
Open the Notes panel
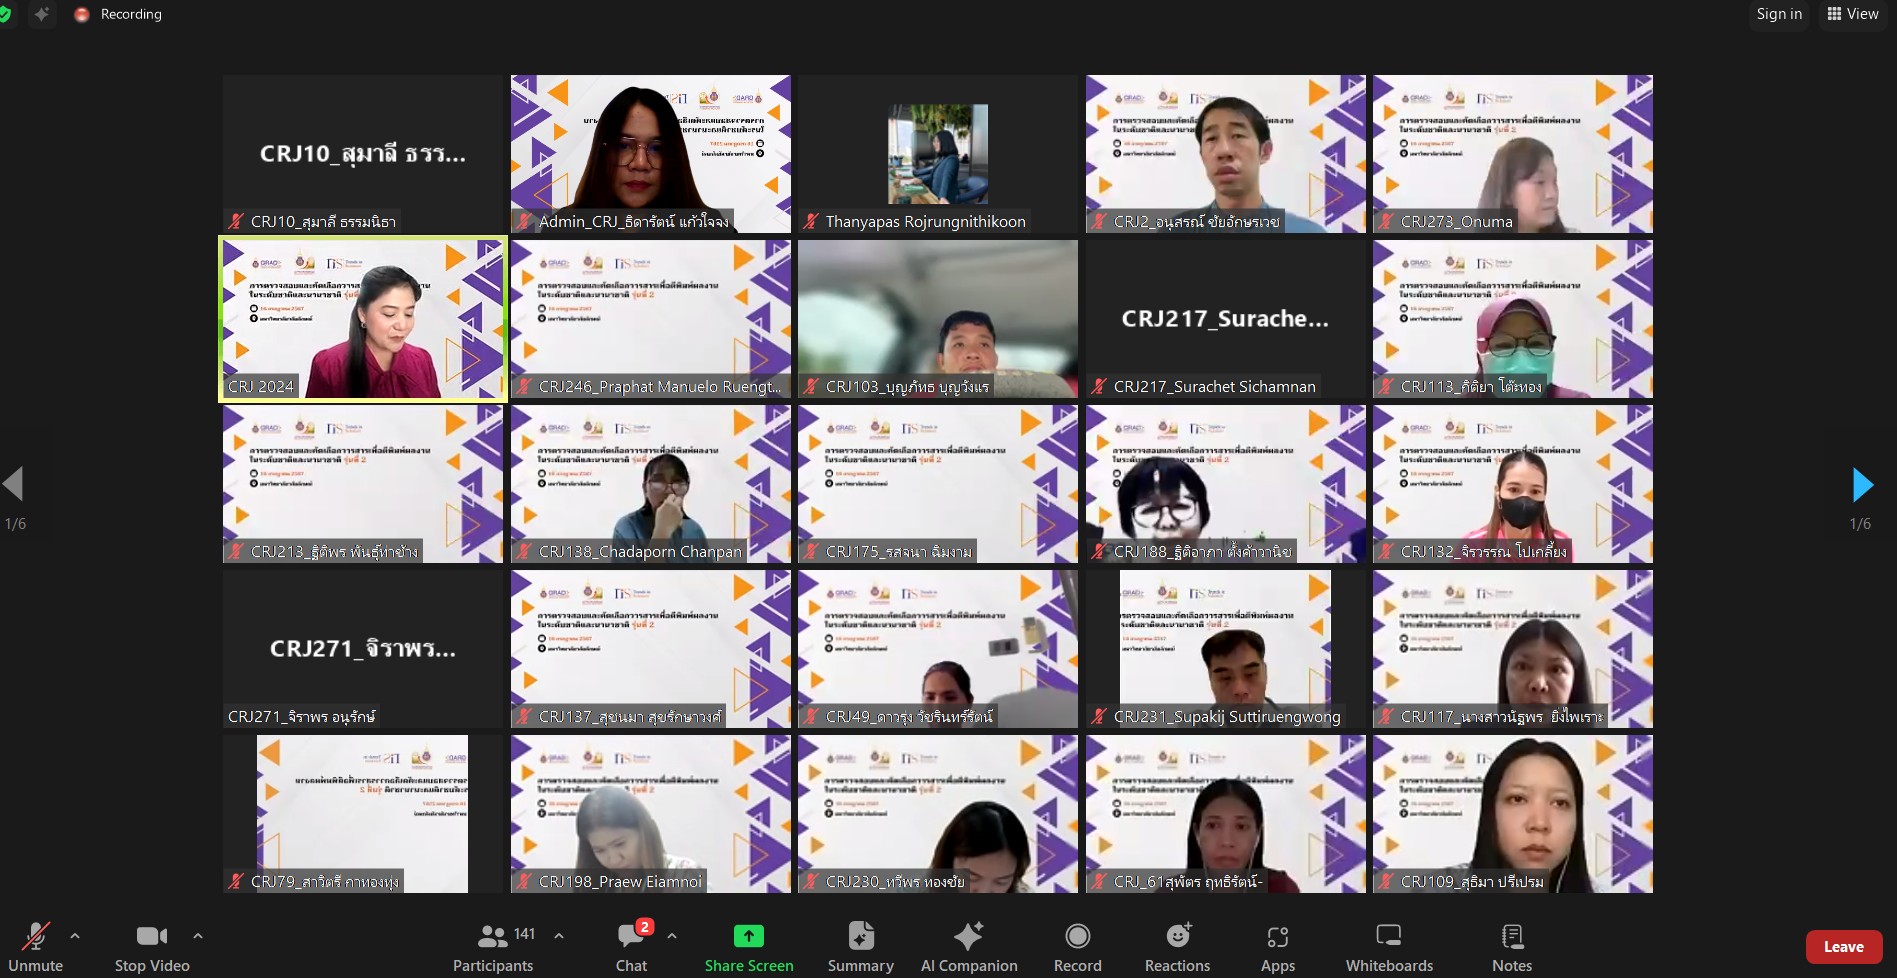coord(1511,937)
